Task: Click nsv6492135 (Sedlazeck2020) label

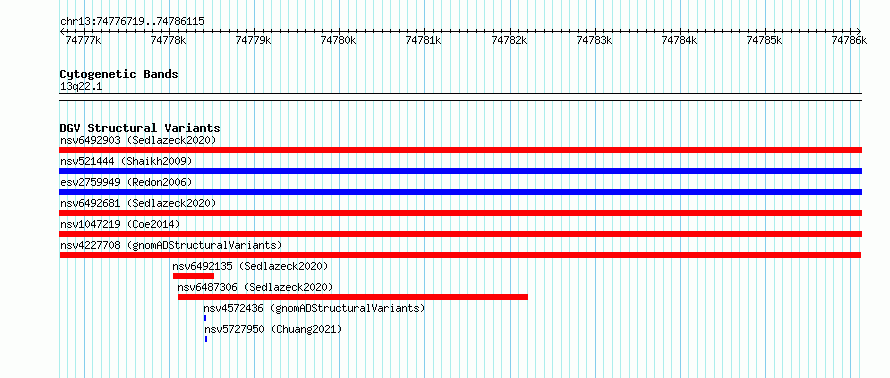Action: (x=250, y=266)
